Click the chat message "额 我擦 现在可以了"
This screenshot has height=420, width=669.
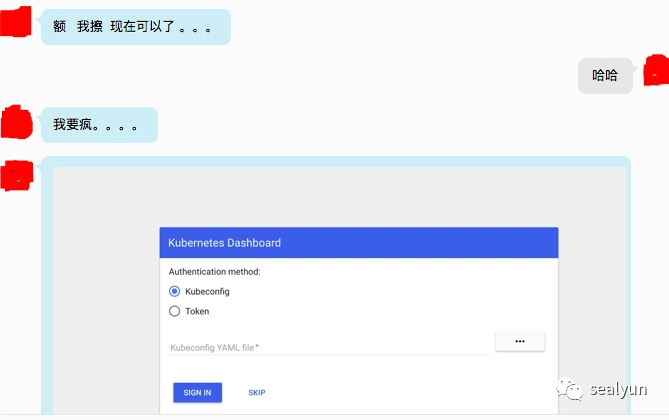click(x=136, y=27)
